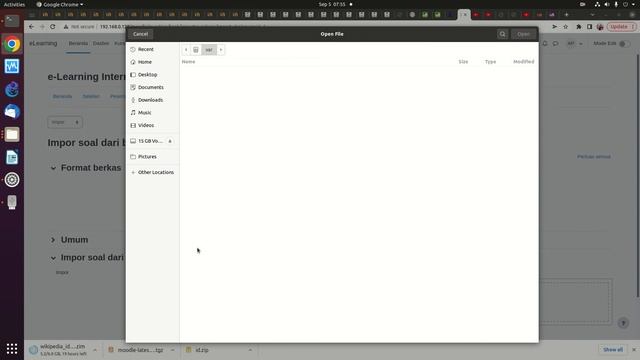640x360 pixels.
Task: Collapse Impor soal dari section
Action: click(x=53, y=258)
